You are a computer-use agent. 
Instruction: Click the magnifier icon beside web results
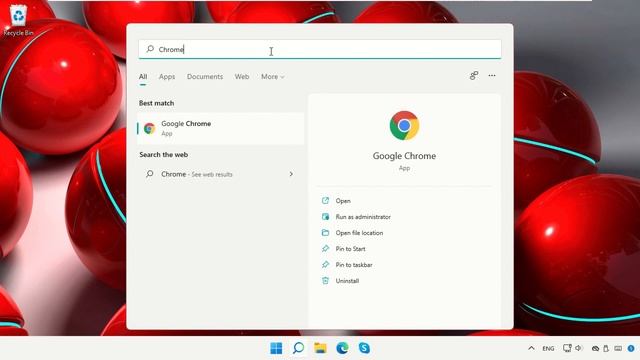click(x=149, y=174)
